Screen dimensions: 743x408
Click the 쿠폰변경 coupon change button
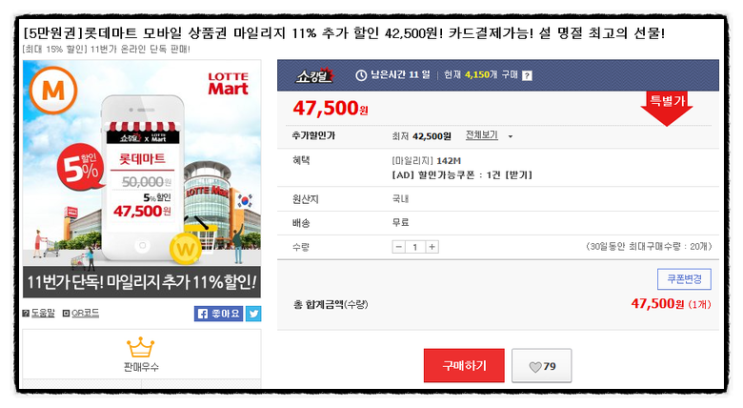pos(684,279)
